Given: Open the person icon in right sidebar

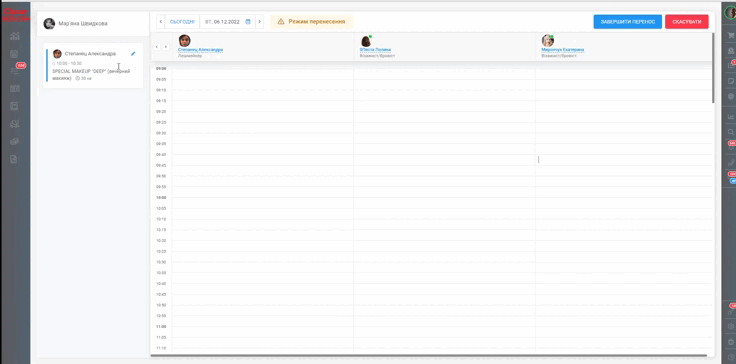Looking at the screenshot, I should [x=731, y=50].
